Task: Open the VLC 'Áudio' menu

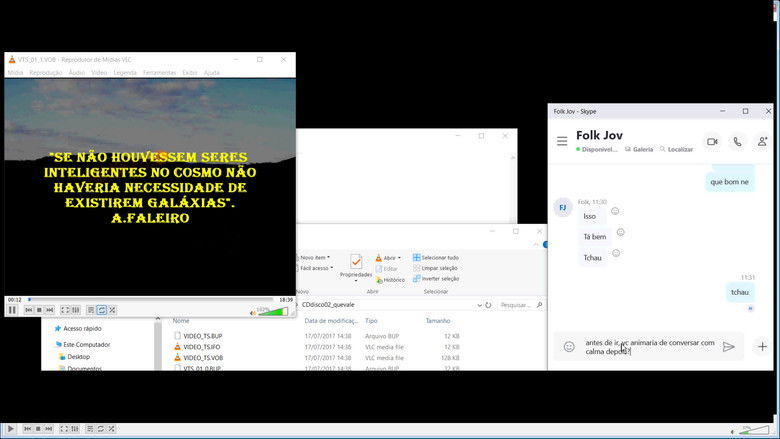Action: coord(77,73)
